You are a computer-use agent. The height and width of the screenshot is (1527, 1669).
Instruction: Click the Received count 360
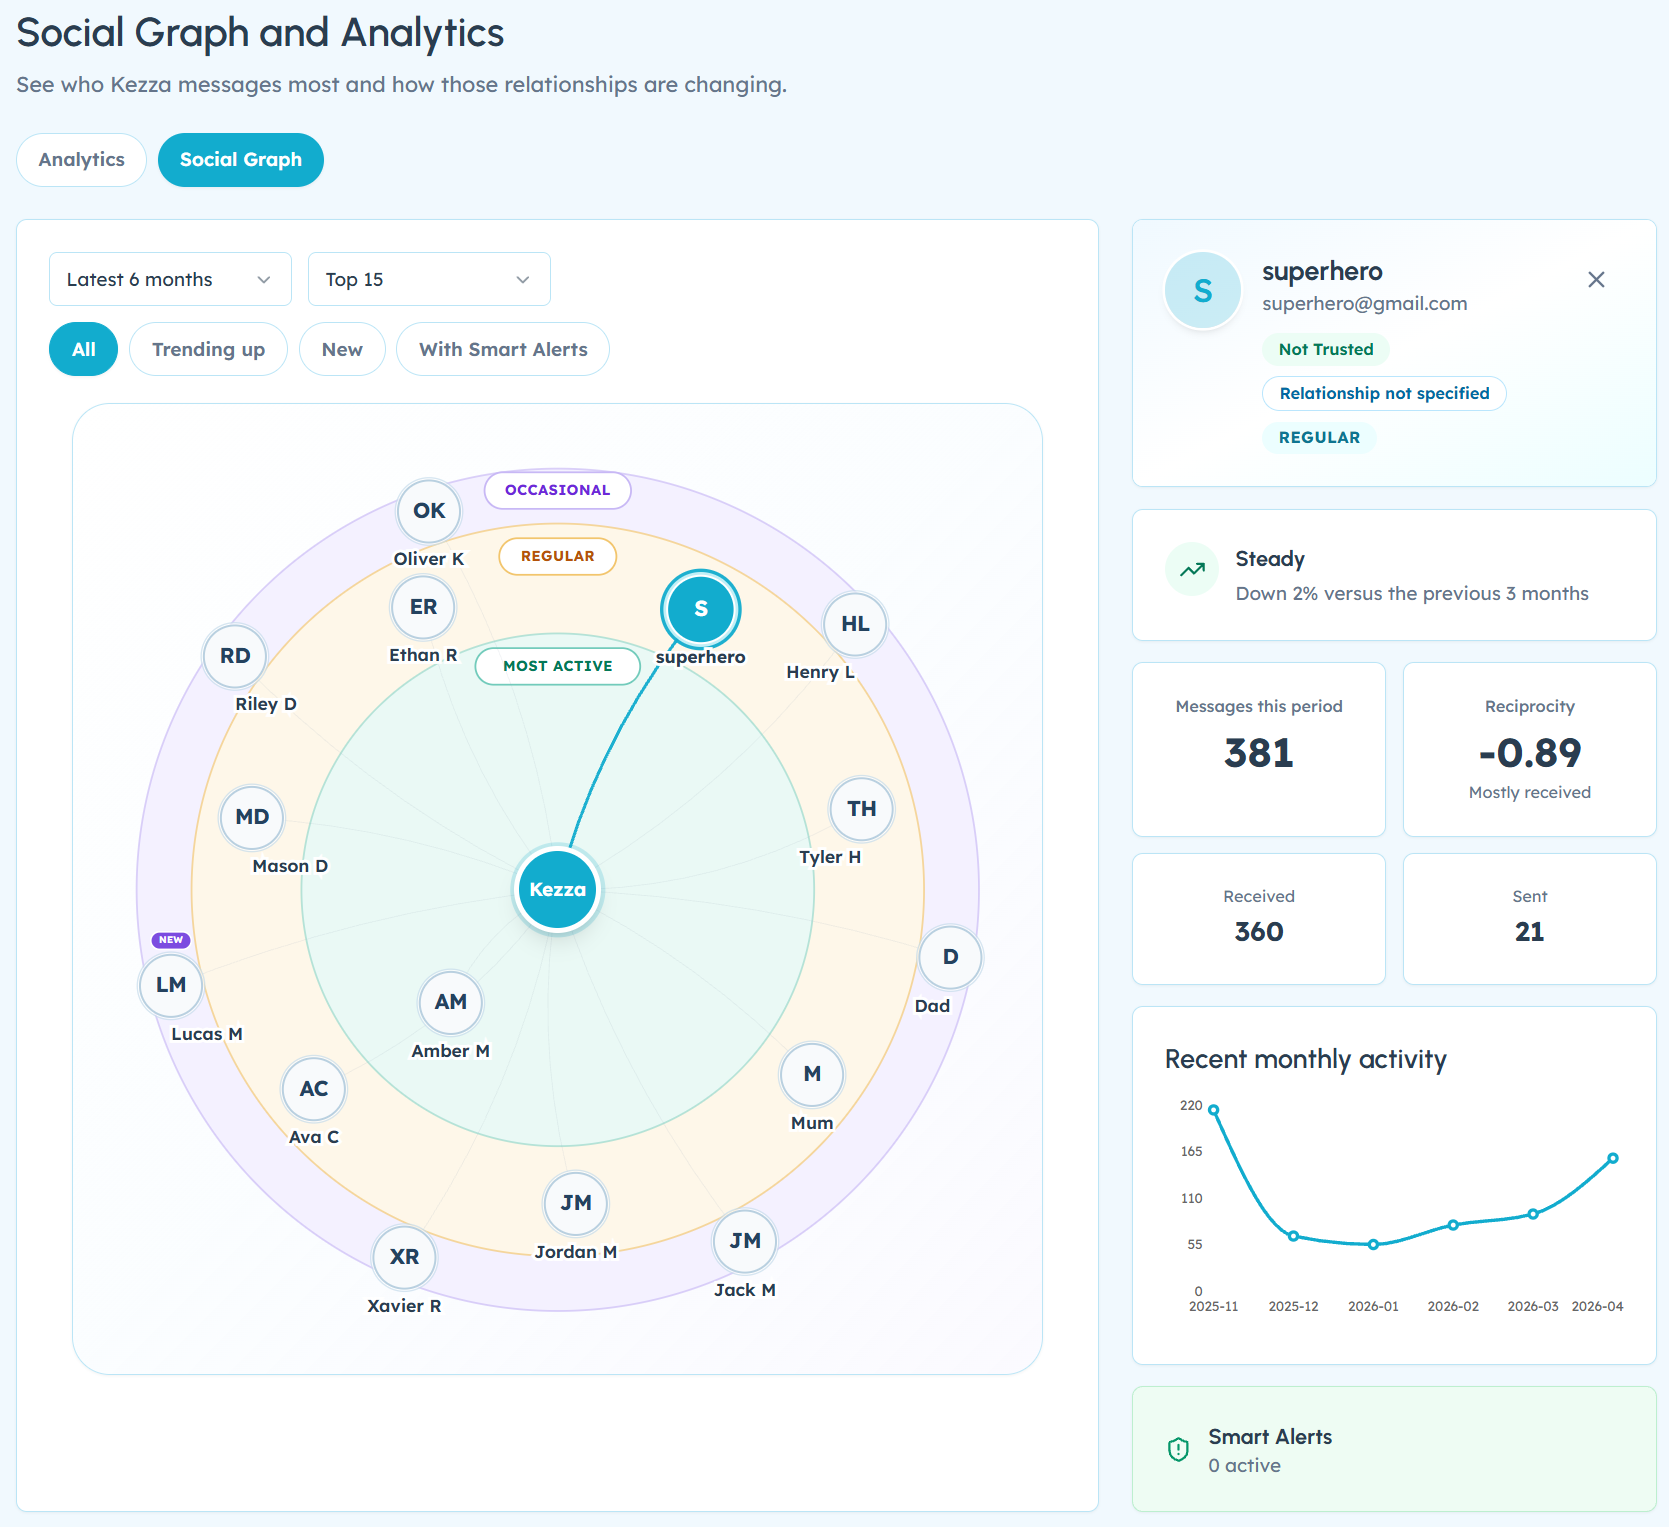click(1259, 932)
